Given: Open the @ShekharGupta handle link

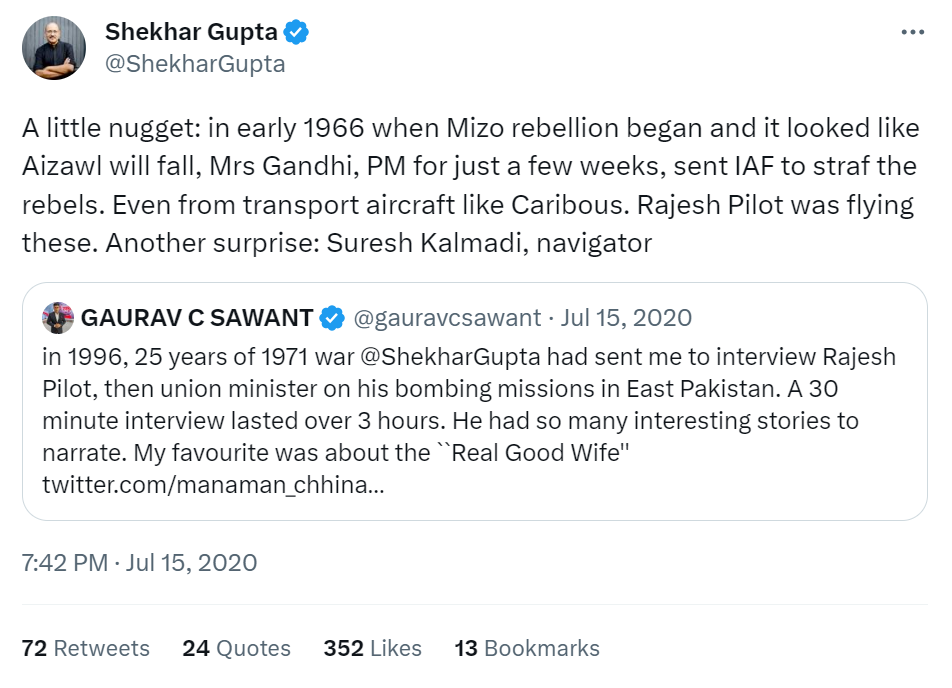Looking at the screenshot, I should tap(195, 64).
